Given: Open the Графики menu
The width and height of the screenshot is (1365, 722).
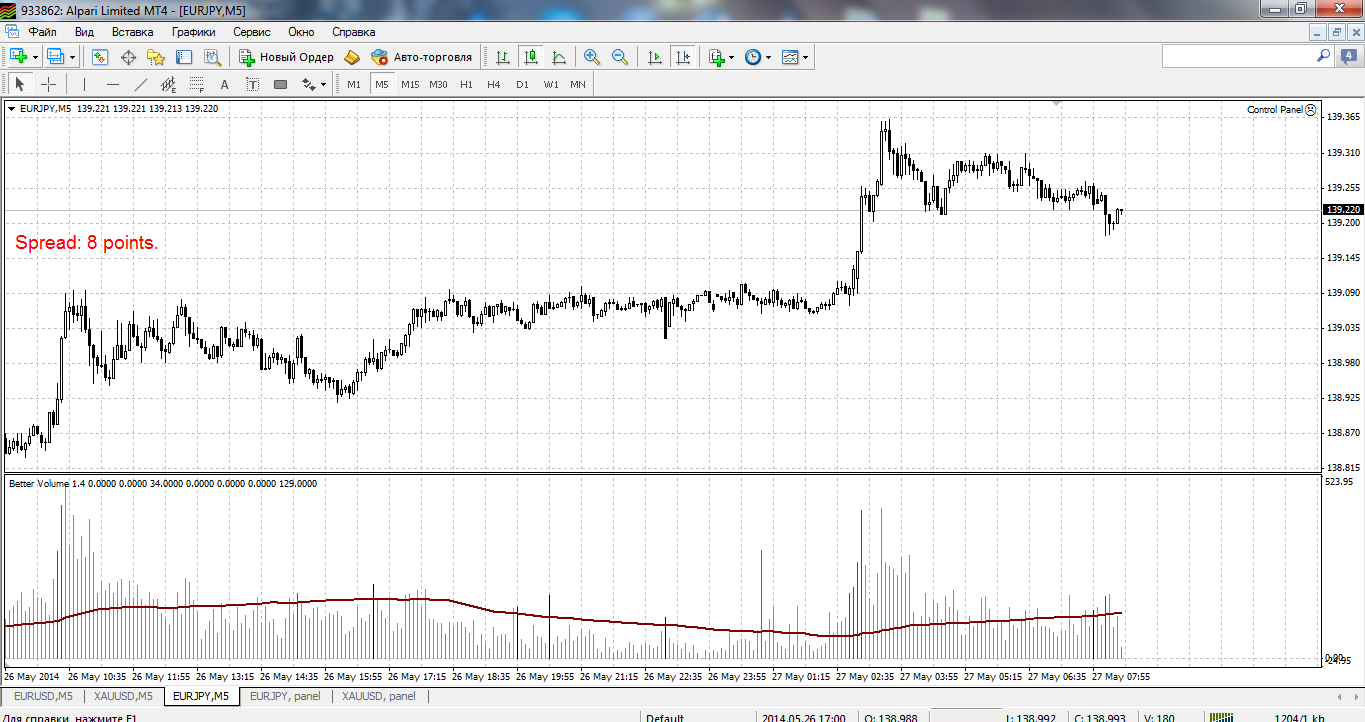Looking at the screenshot, I should [x=193, y=31].
